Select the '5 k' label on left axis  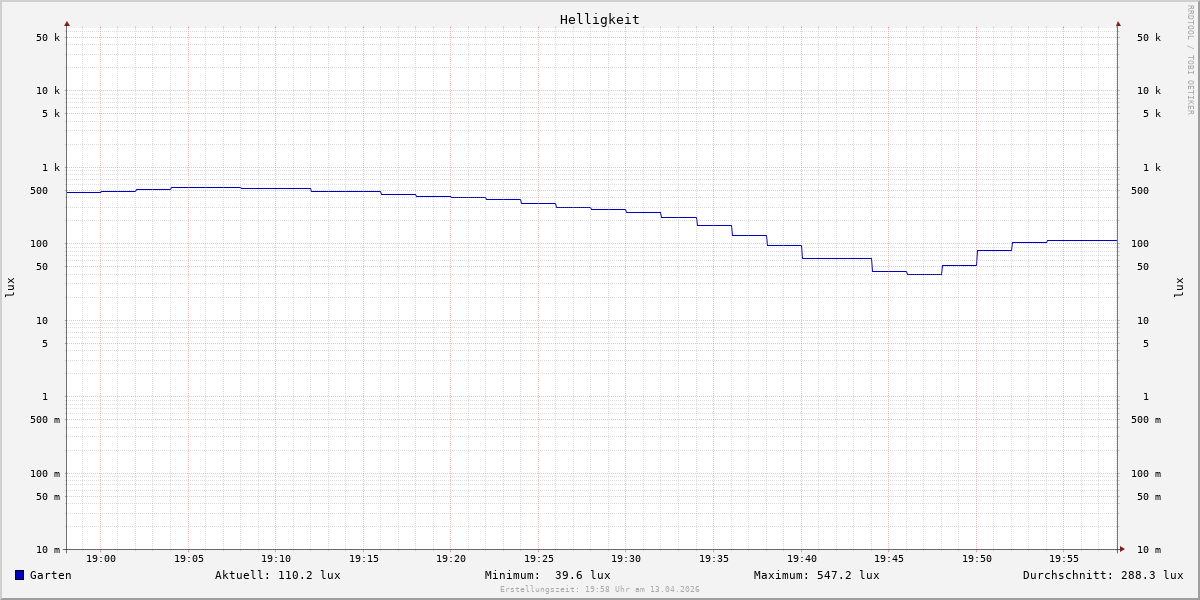click(51, 114)
